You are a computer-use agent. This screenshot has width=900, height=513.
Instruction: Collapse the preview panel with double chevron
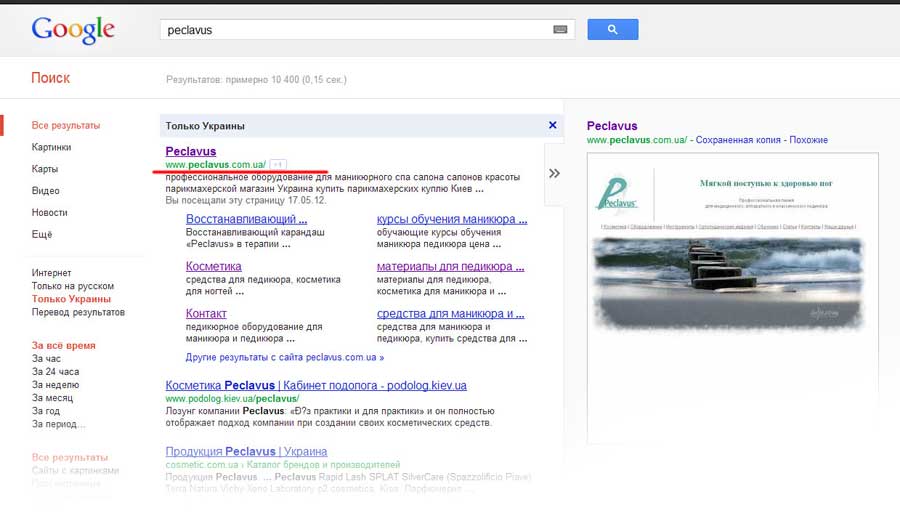point(554,173)
